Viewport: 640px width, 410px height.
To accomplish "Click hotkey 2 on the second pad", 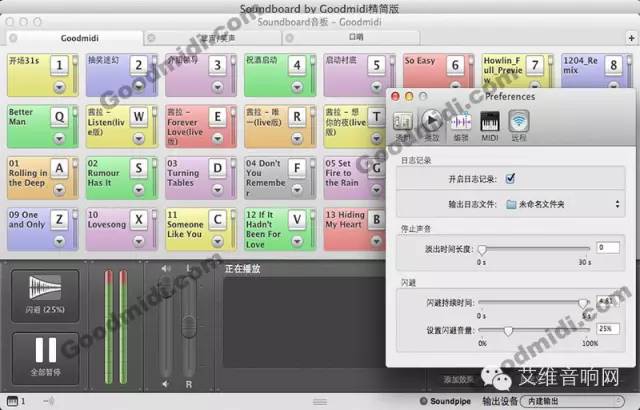I will coord(139,65).
